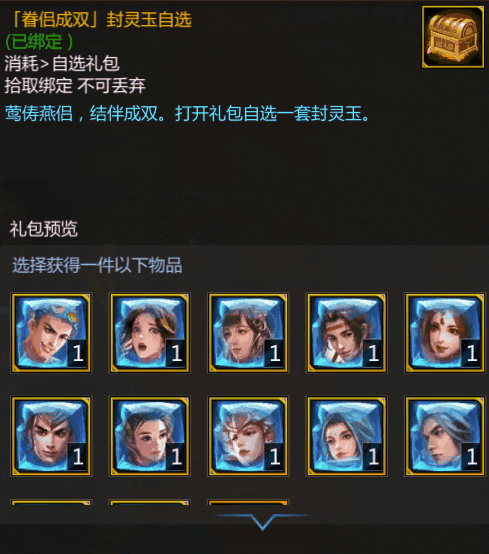
Task: Click the green 已绑定 status text
Action: 39,42
